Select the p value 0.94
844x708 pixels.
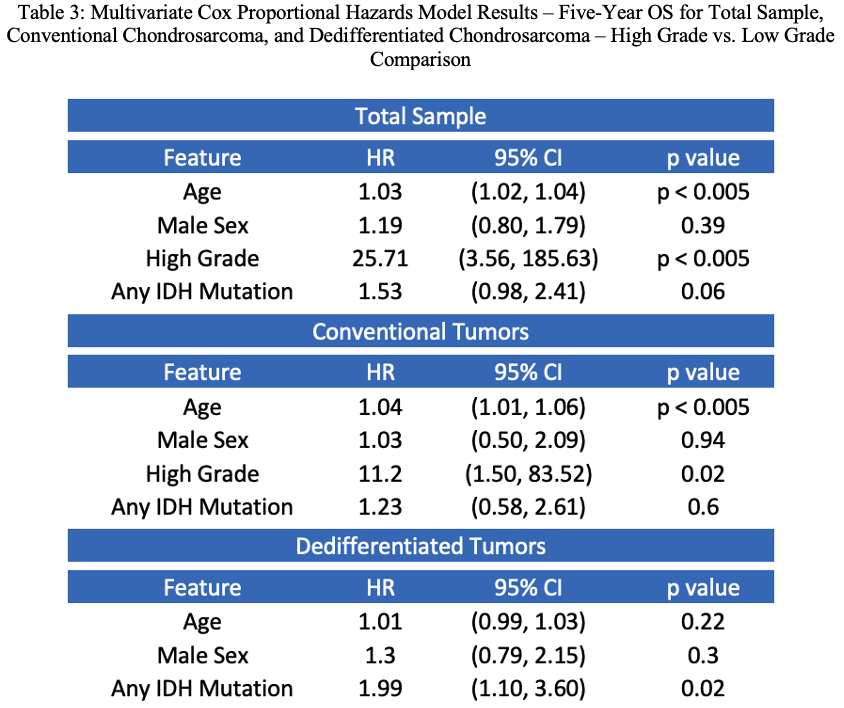[x=703, y=440]
